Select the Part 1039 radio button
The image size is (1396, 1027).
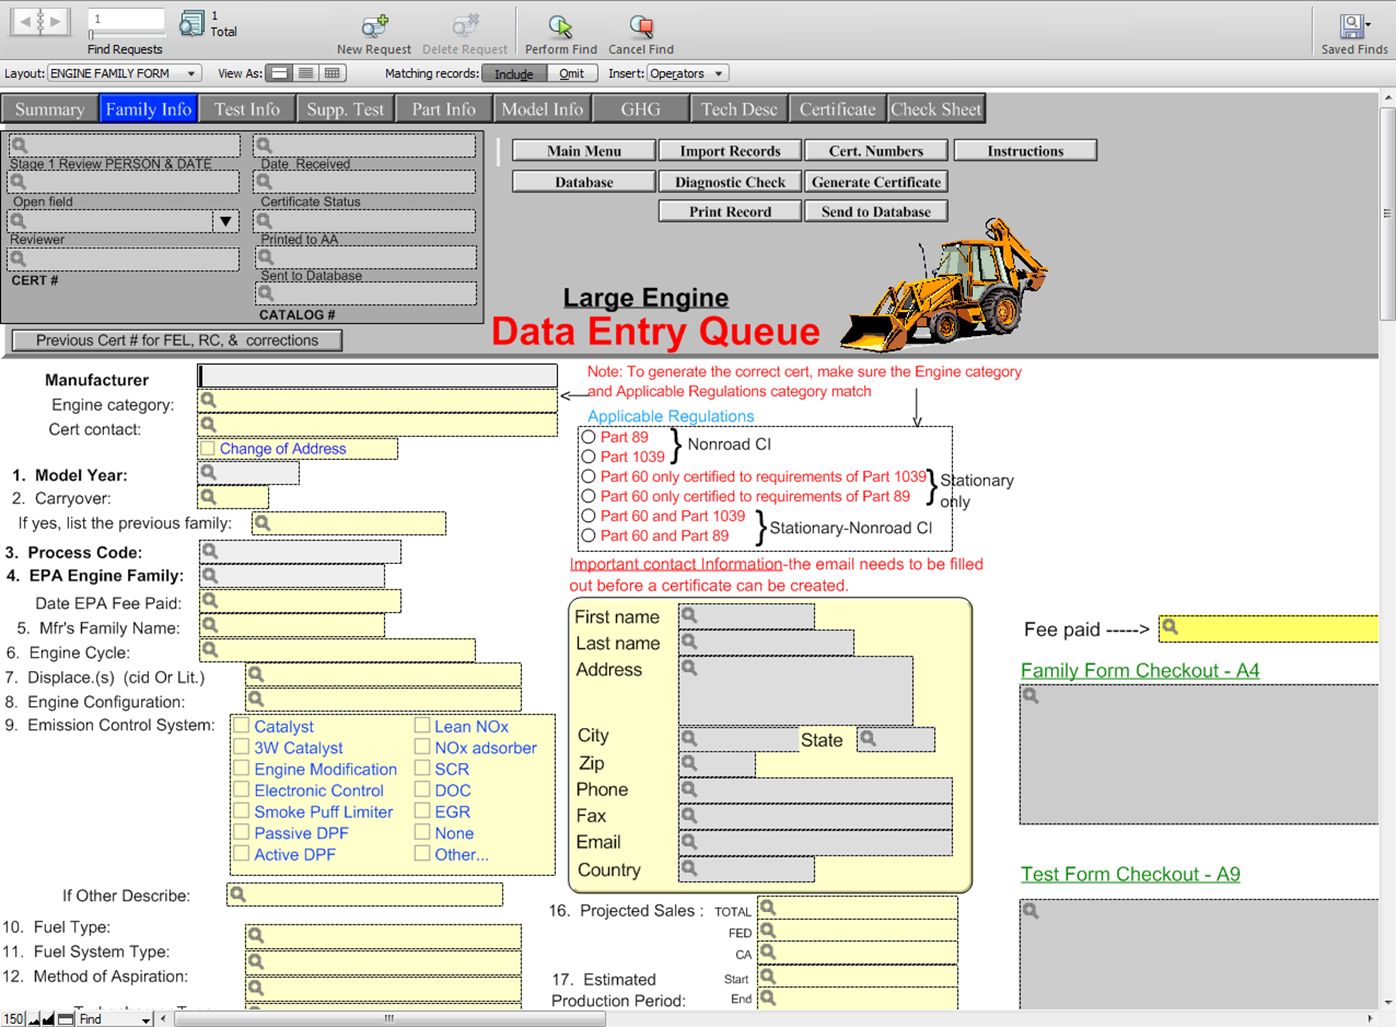click(x=589, y=457)
